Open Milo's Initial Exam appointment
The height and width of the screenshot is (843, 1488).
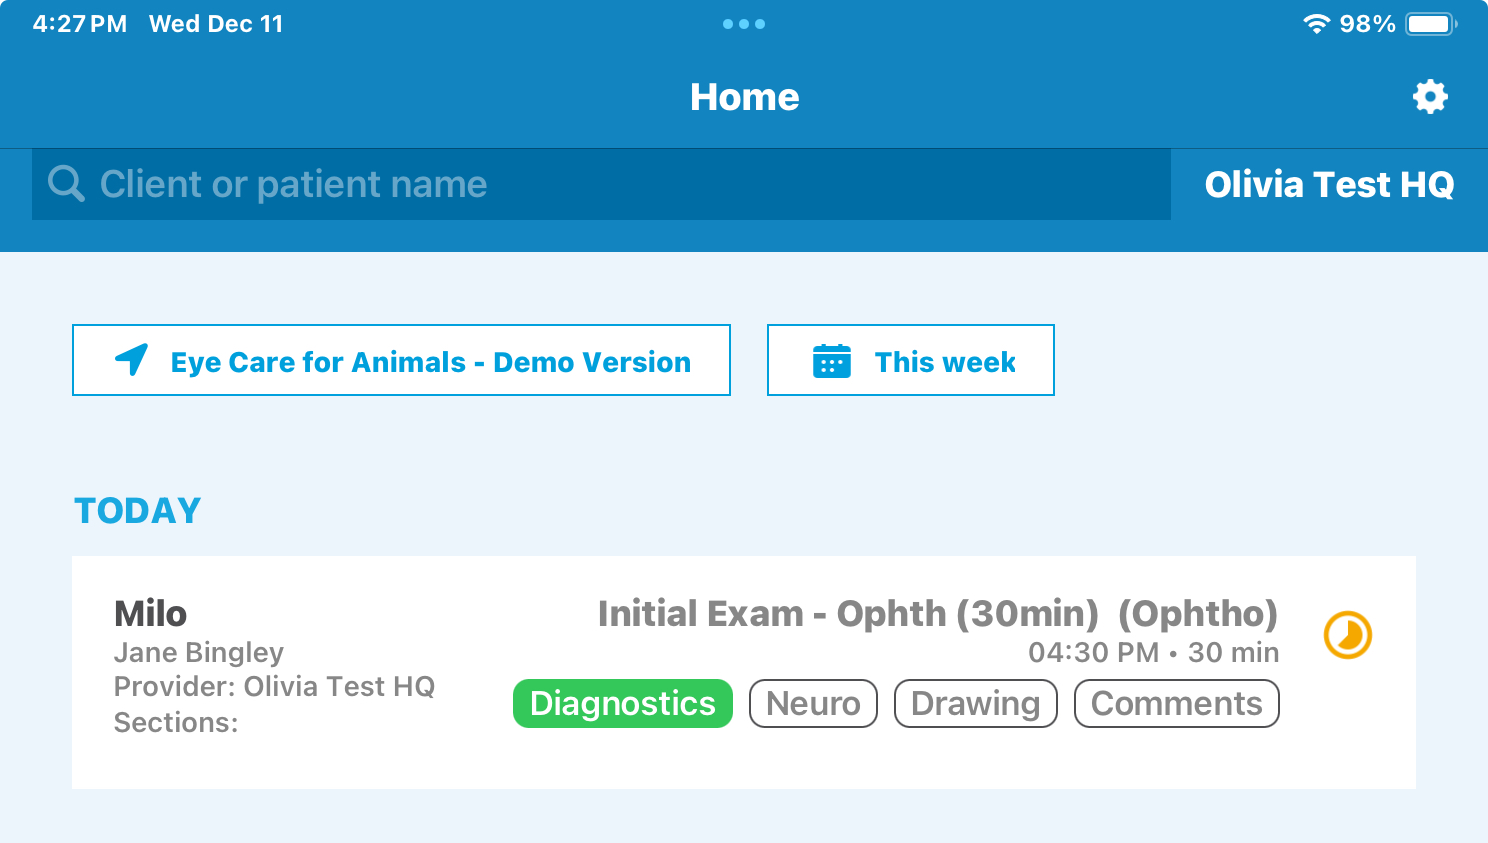click(938, 613)
